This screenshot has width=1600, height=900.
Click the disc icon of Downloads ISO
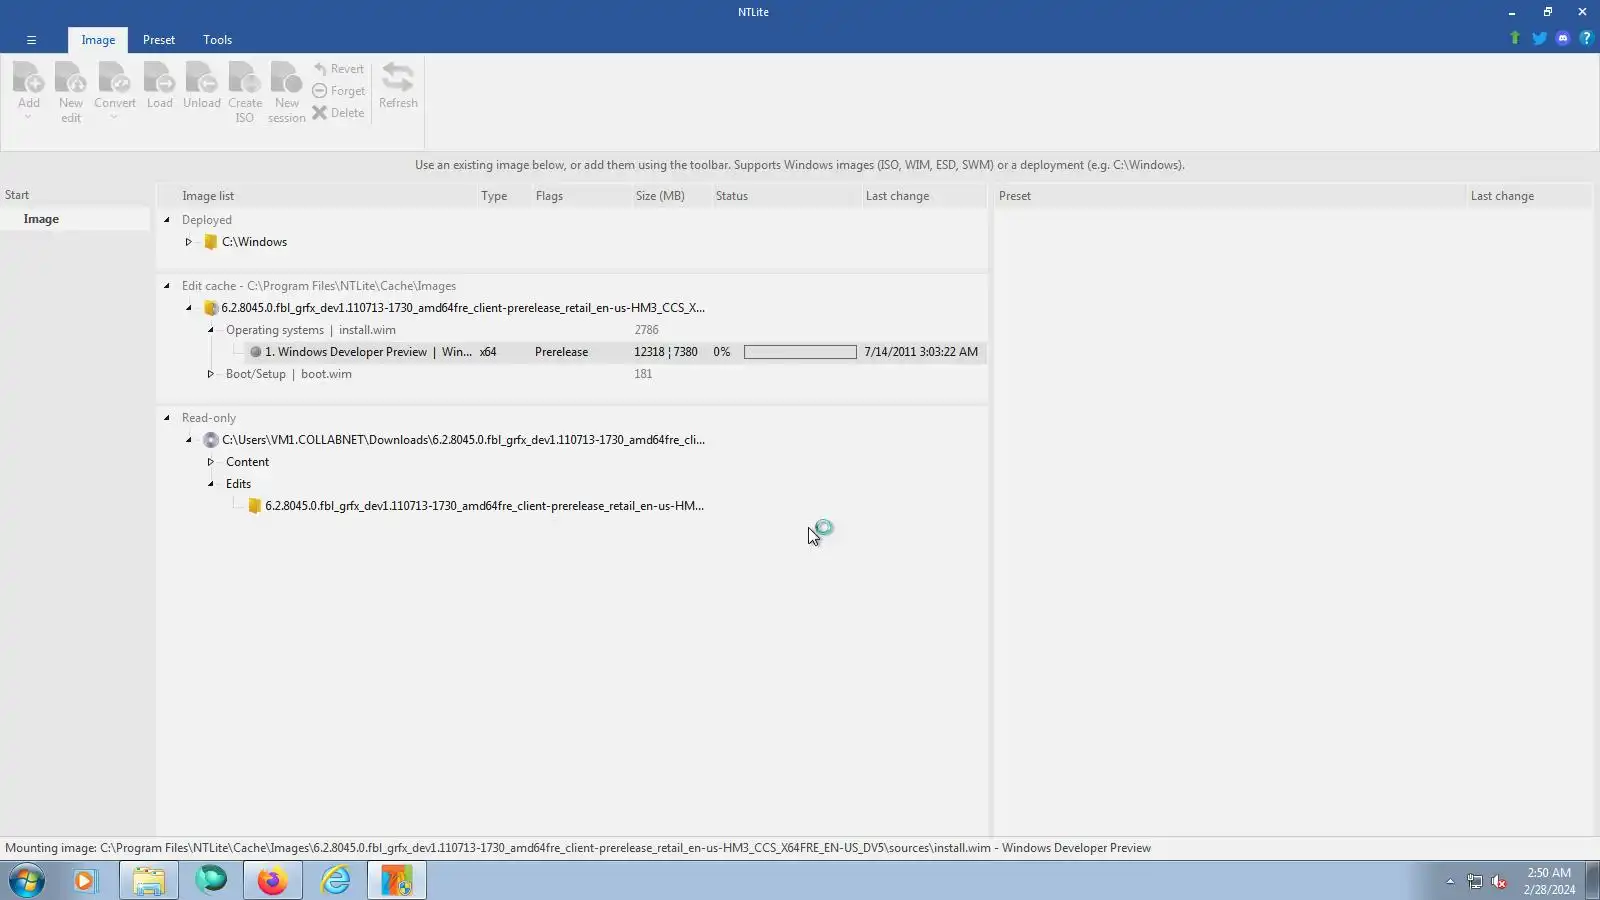(211, 440)
